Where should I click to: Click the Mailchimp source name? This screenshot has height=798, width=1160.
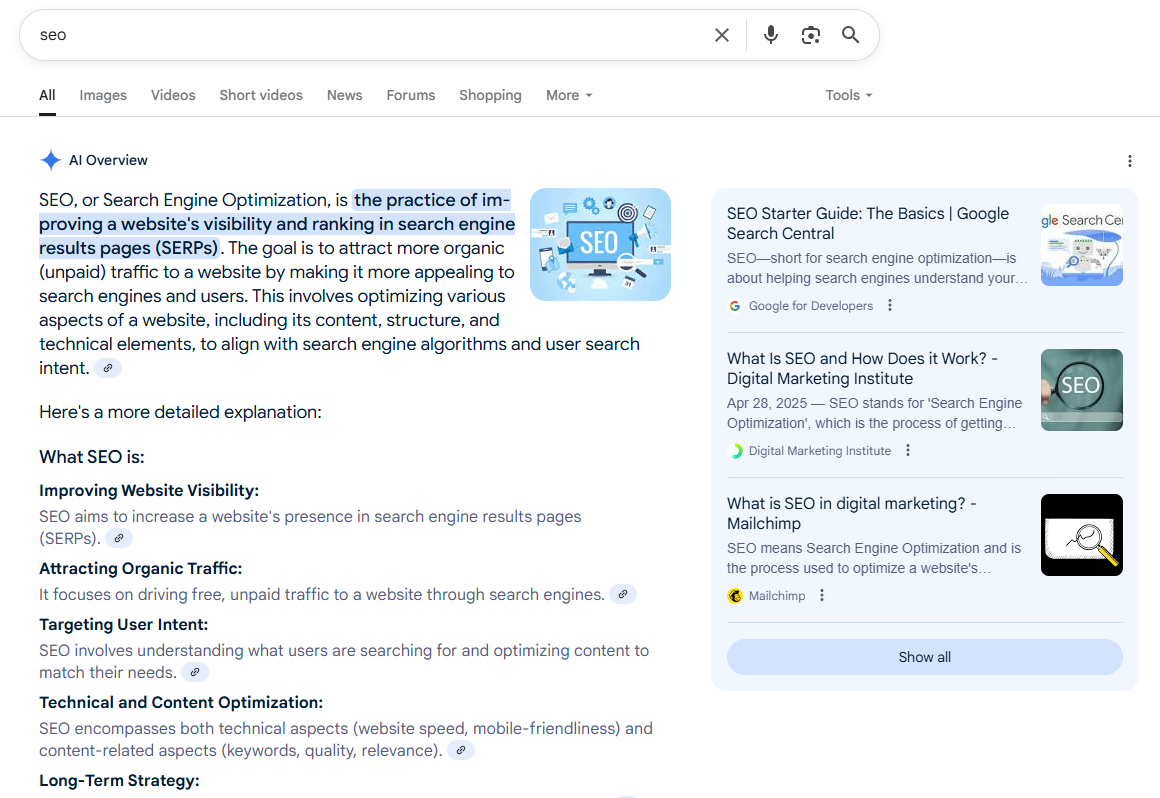[x=777, y=595]
